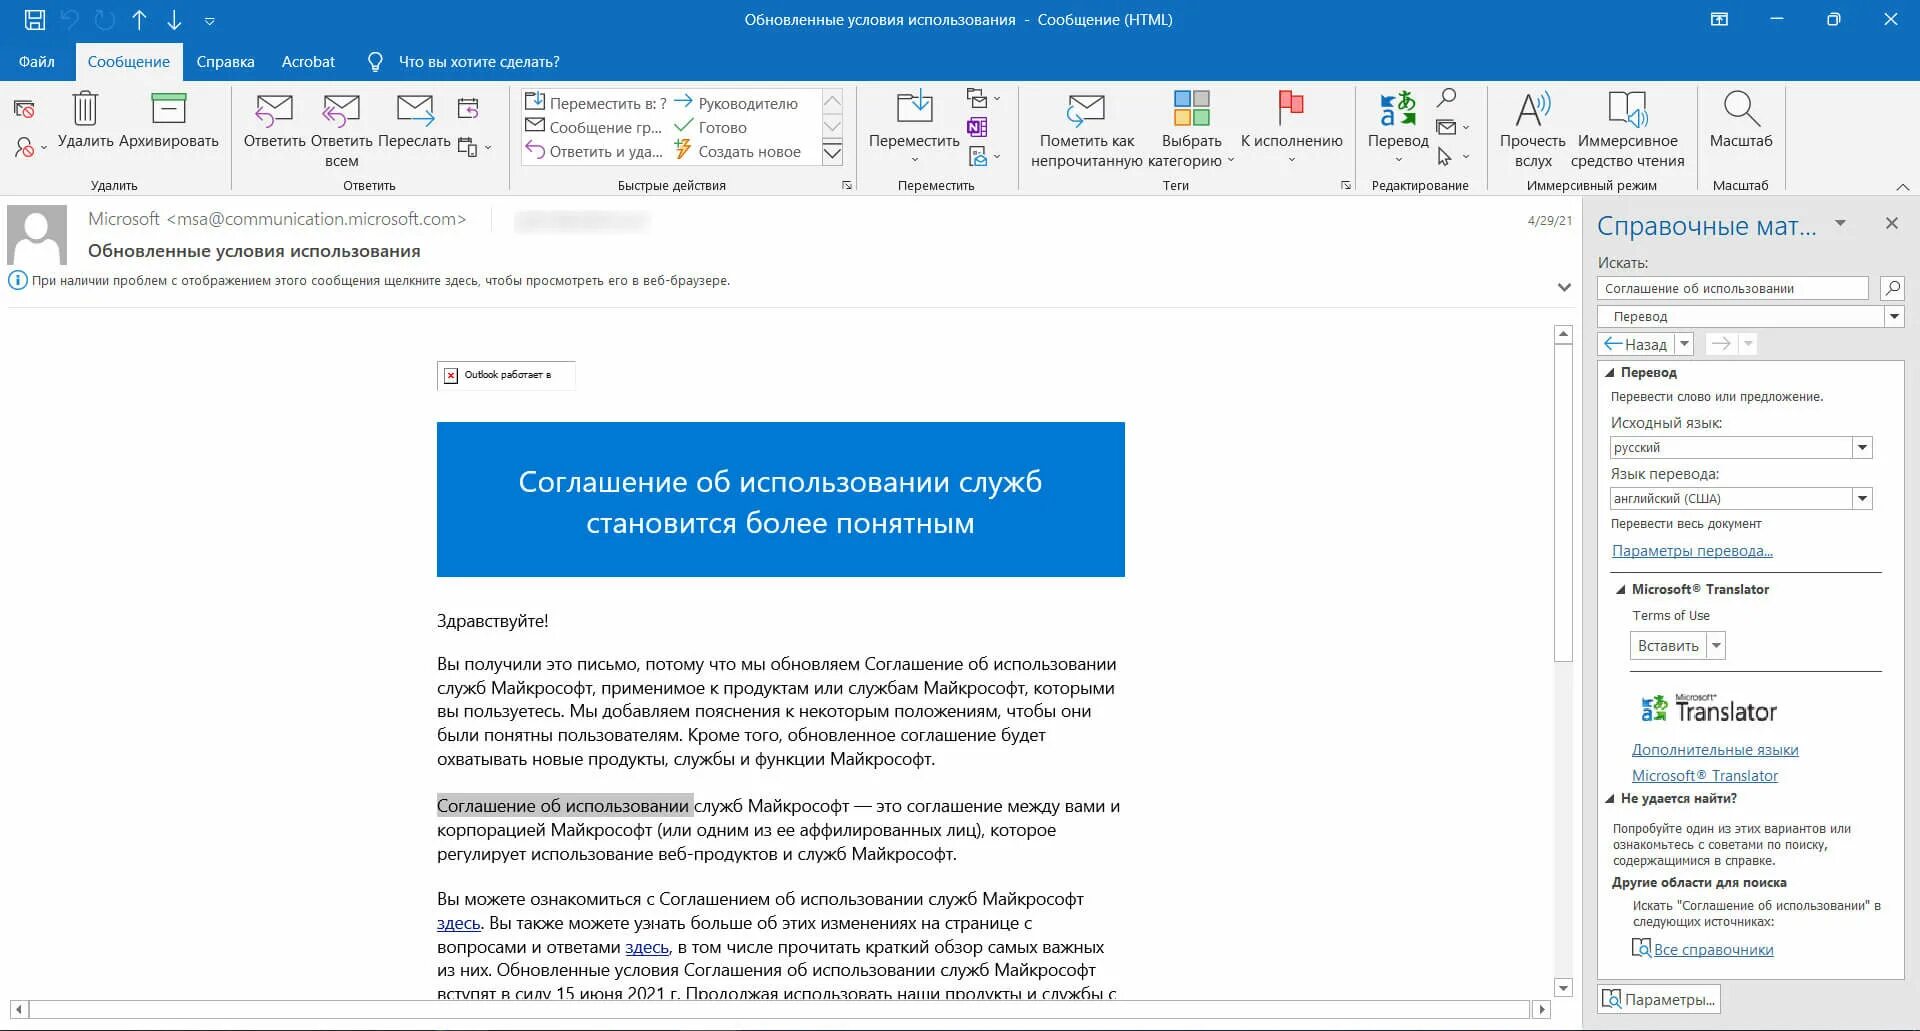
Task: Open the Select cursor icon dropdown
Action: [x=1453, y=156]
